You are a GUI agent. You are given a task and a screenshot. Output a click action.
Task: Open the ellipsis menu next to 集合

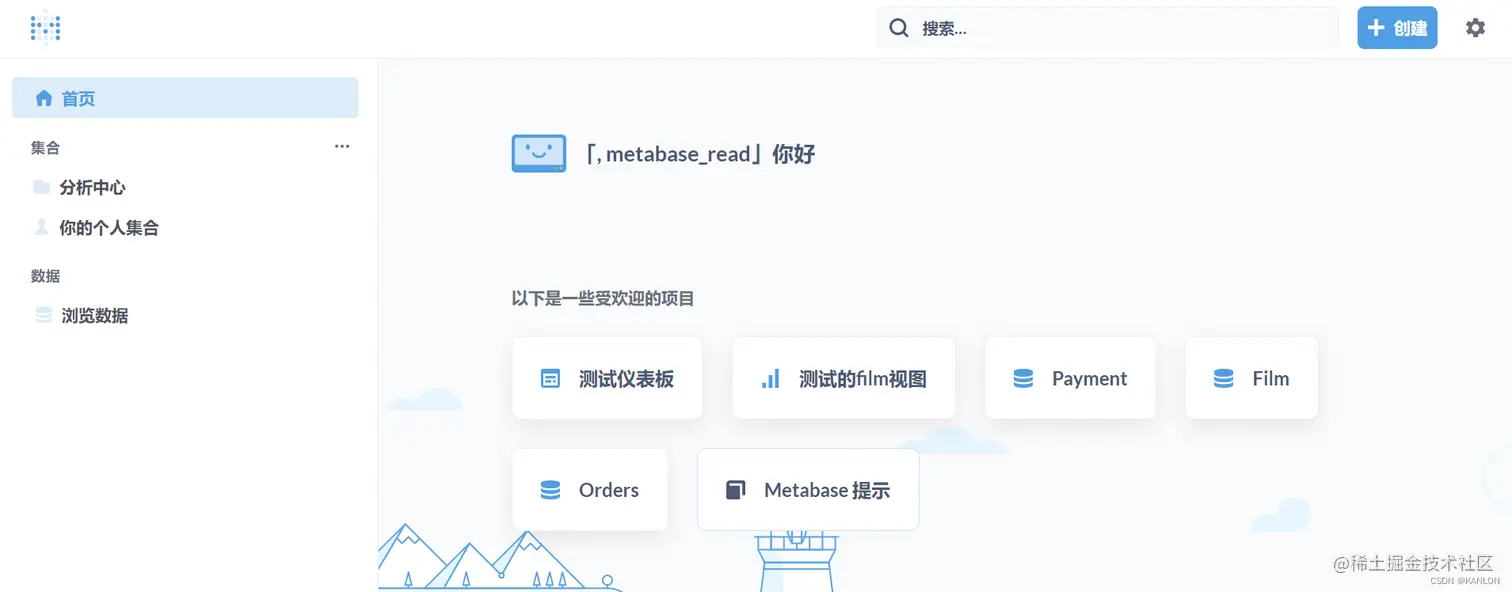pos(342,146)
